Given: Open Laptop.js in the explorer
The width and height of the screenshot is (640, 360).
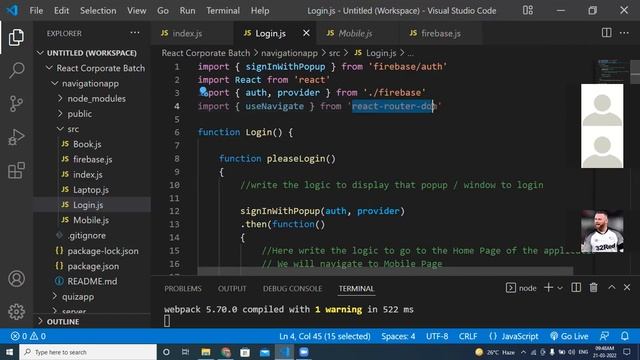Looking at the screenshot, I should tap(92, 190).
